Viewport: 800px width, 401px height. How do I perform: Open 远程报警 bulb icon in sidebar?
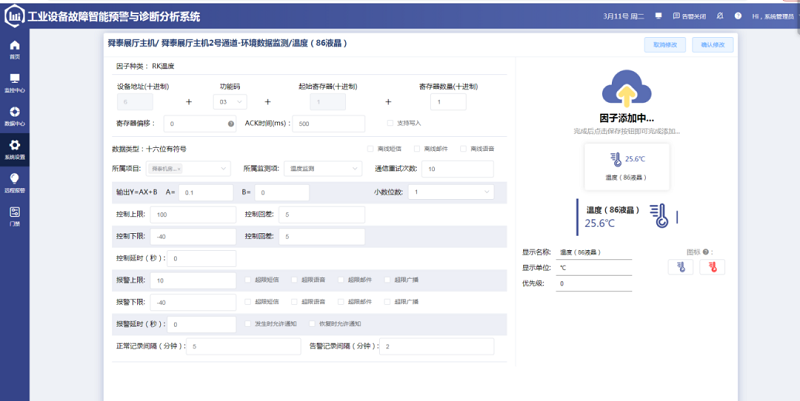14,182
